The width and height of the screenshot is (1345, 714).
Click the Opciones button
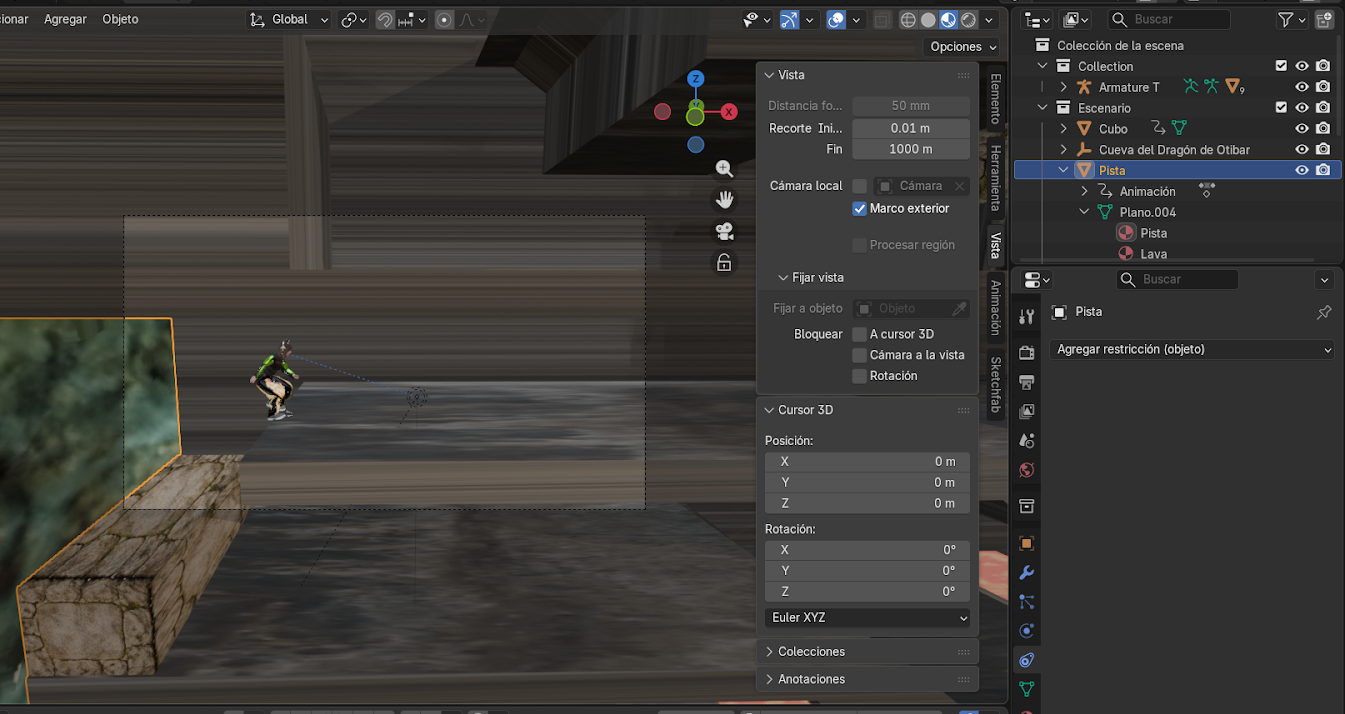click(962, 47)
